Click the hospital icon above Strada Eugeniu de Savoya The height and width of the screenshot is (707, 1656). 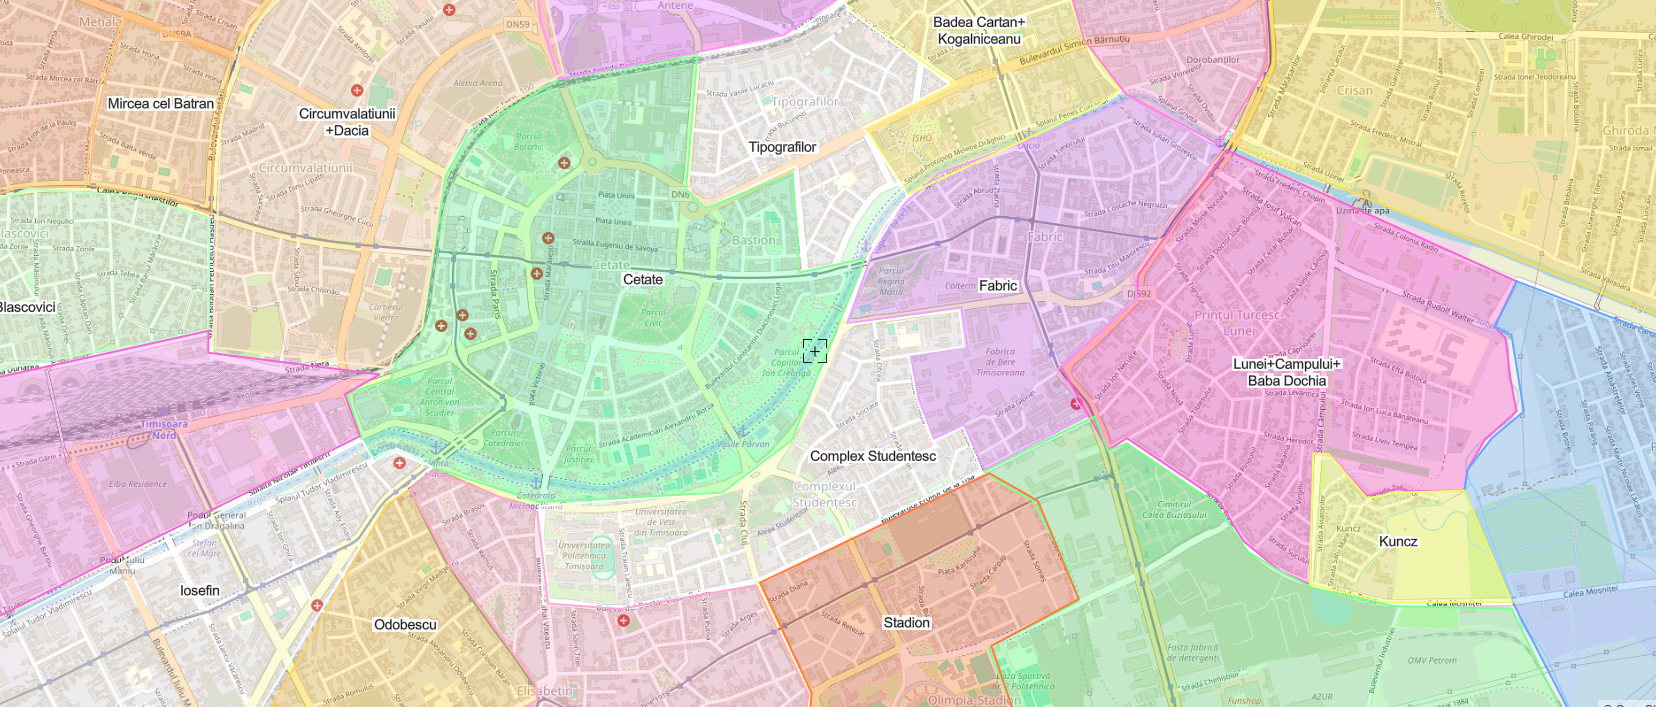point(548,238)
